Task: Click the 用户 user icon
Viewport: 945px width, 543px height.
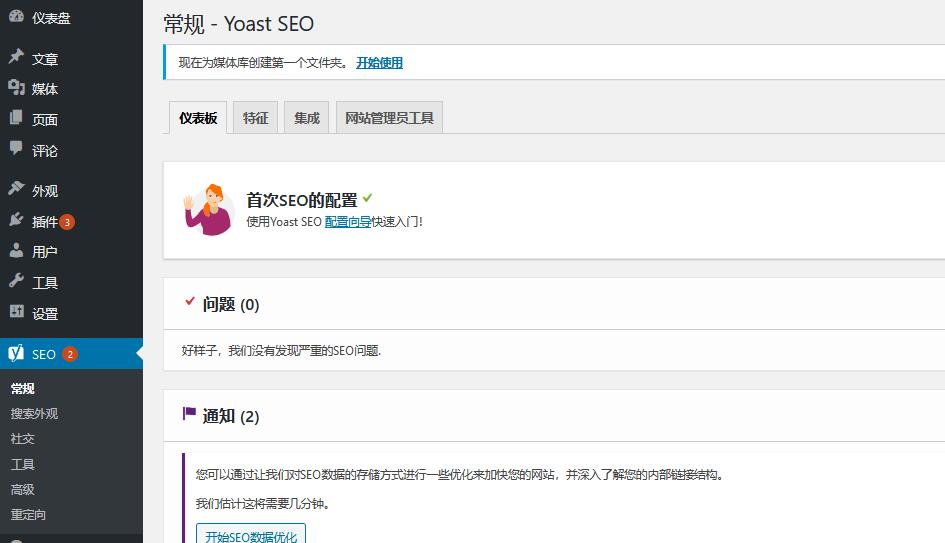Action: point(16,251)
